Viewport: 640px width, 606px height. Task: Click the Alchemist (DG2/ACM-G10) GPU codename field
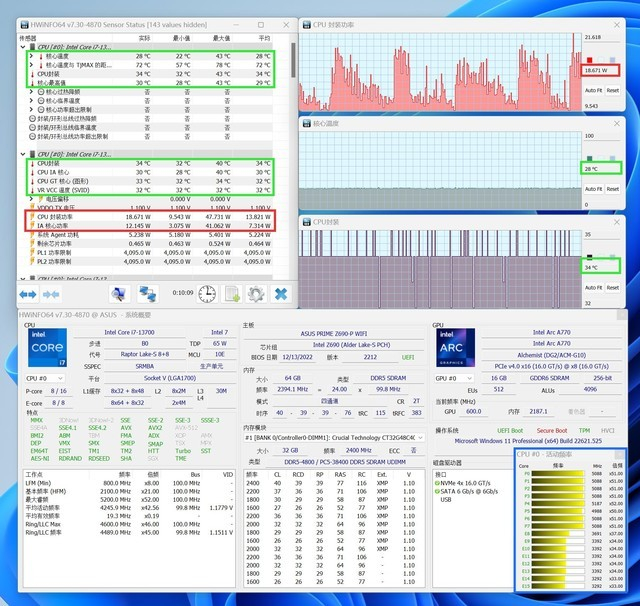[x=551, y=355]
